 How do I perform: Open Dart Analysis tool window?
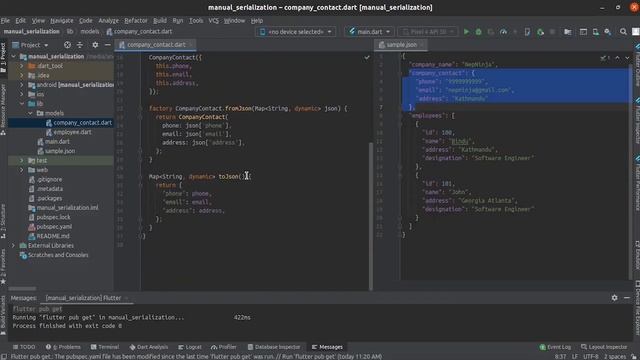coord(149,347)
